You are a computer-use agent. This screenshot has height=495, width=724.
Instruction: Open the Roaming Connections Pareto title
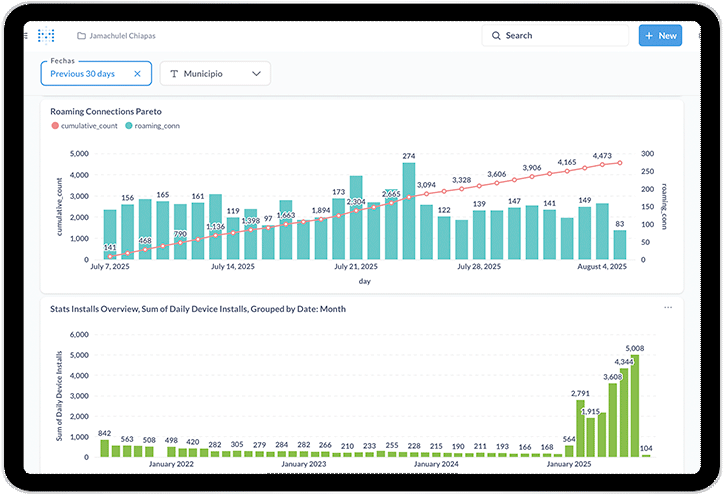pos(106,111)
